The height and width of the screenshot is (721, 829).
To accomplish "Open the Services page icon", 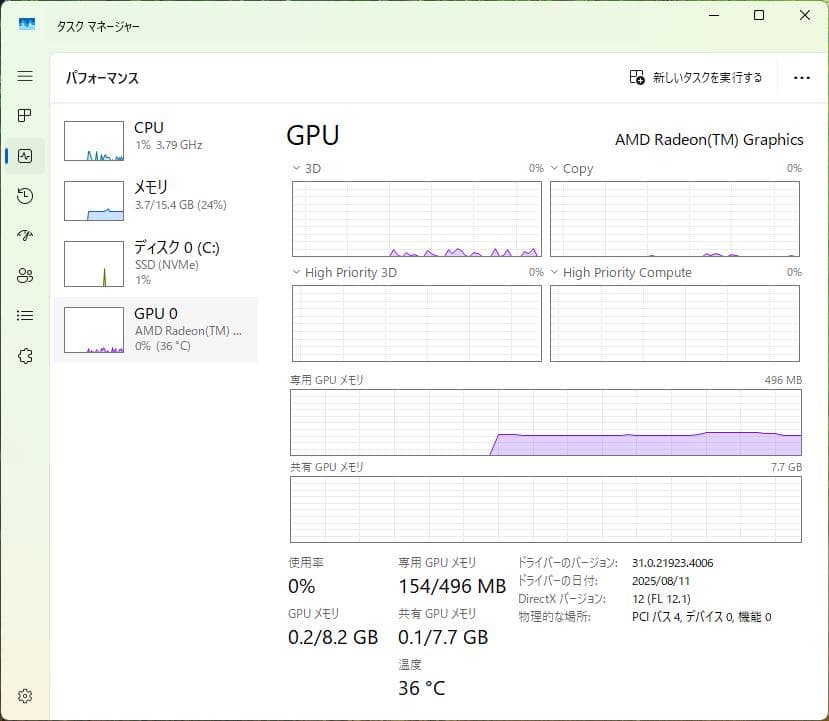I will (24, 355).
